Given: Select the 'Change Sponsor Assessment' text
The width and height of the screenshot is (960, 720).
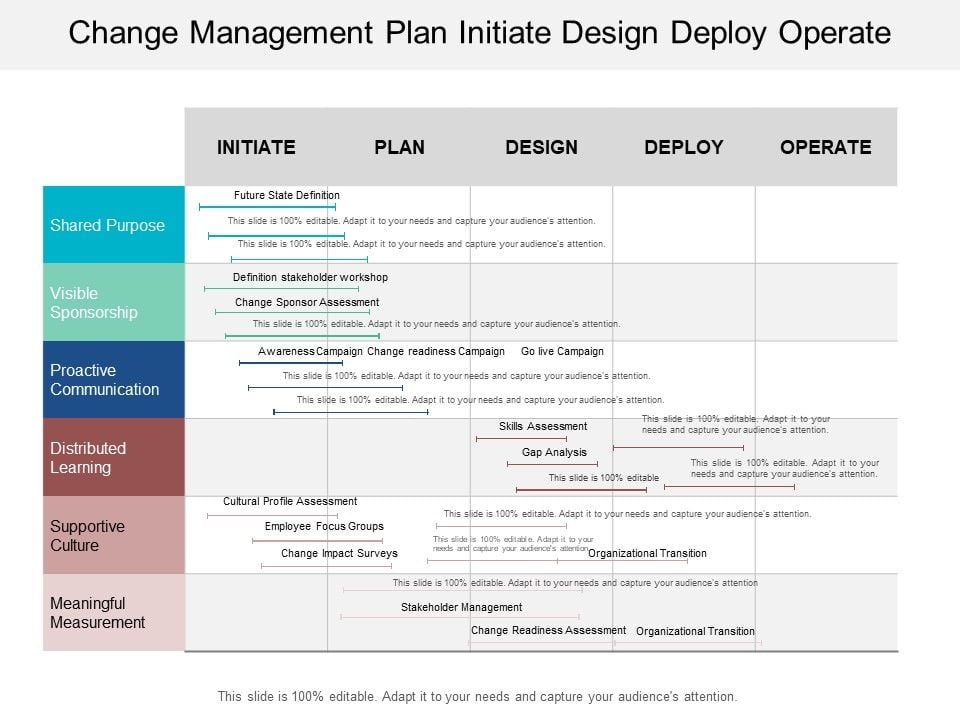Looking at the screenshot, I should pos(307,302).
